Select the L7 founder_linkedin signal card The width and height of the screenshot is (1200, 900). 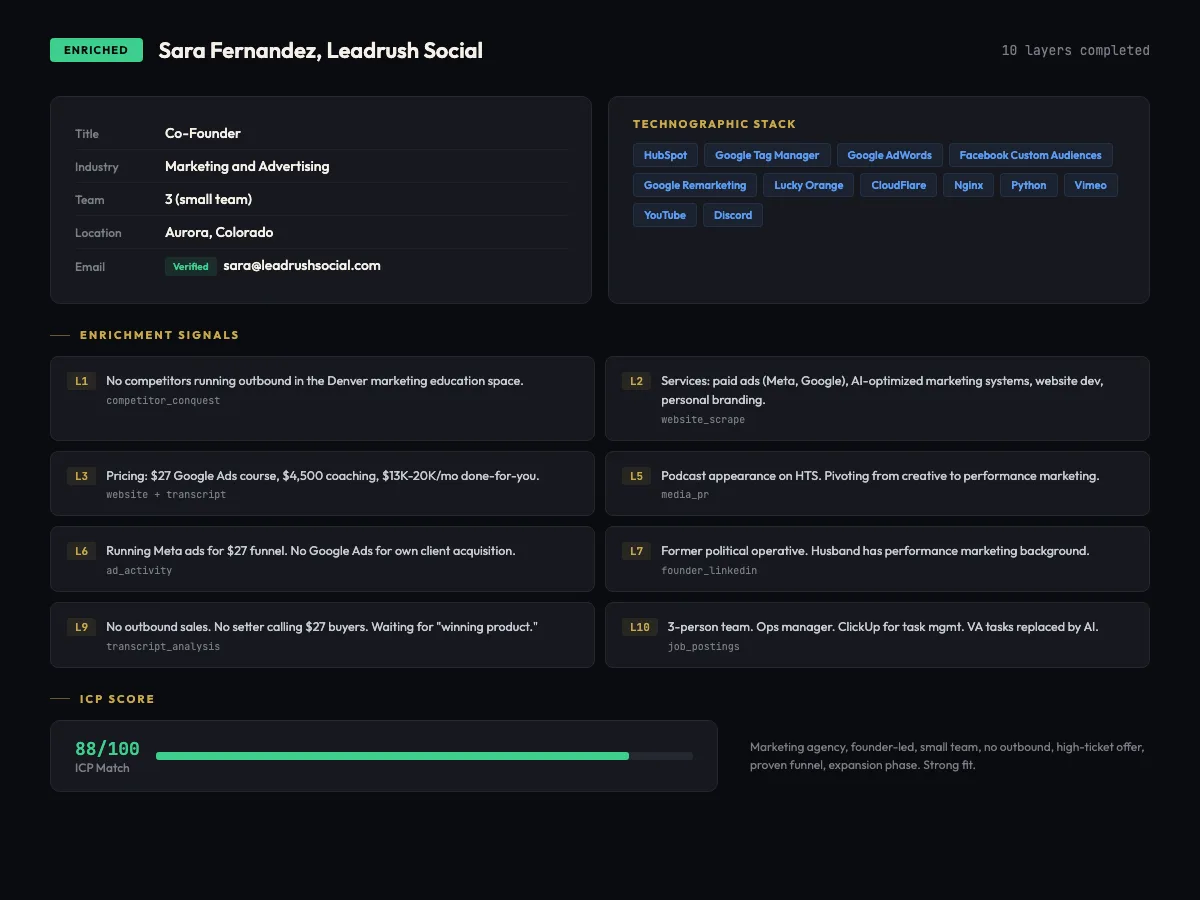[877, 559]
